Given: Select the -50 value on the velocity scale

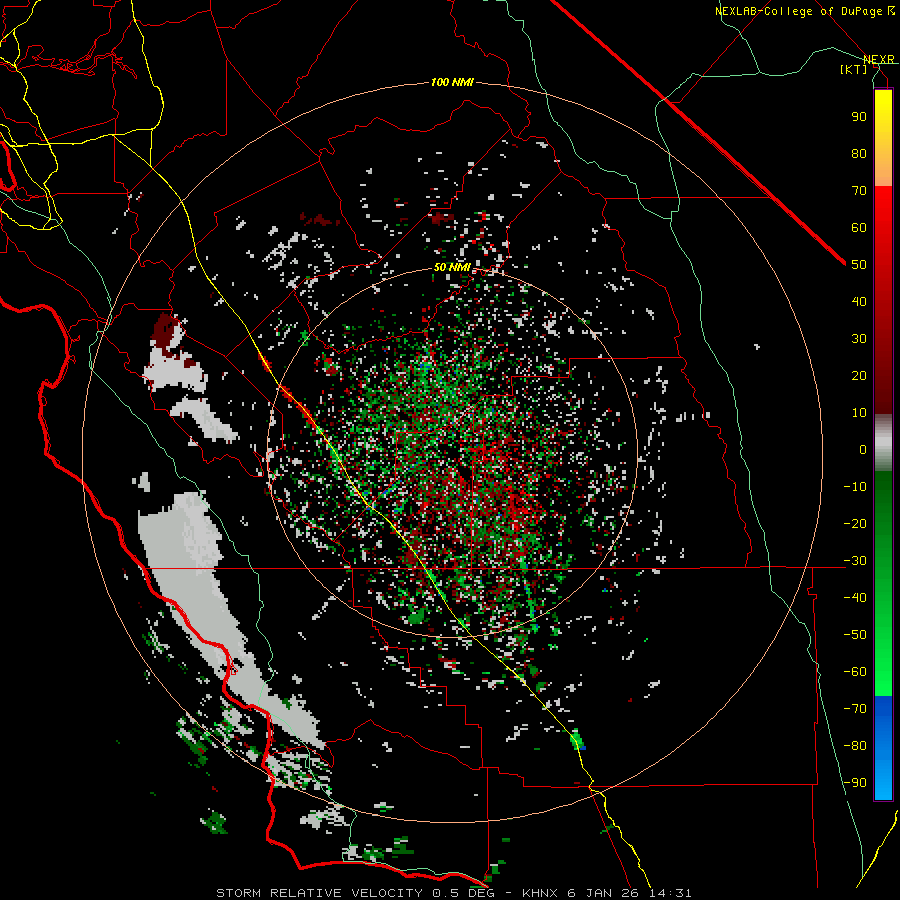Looking at the screenshot, I should point(855,635).
